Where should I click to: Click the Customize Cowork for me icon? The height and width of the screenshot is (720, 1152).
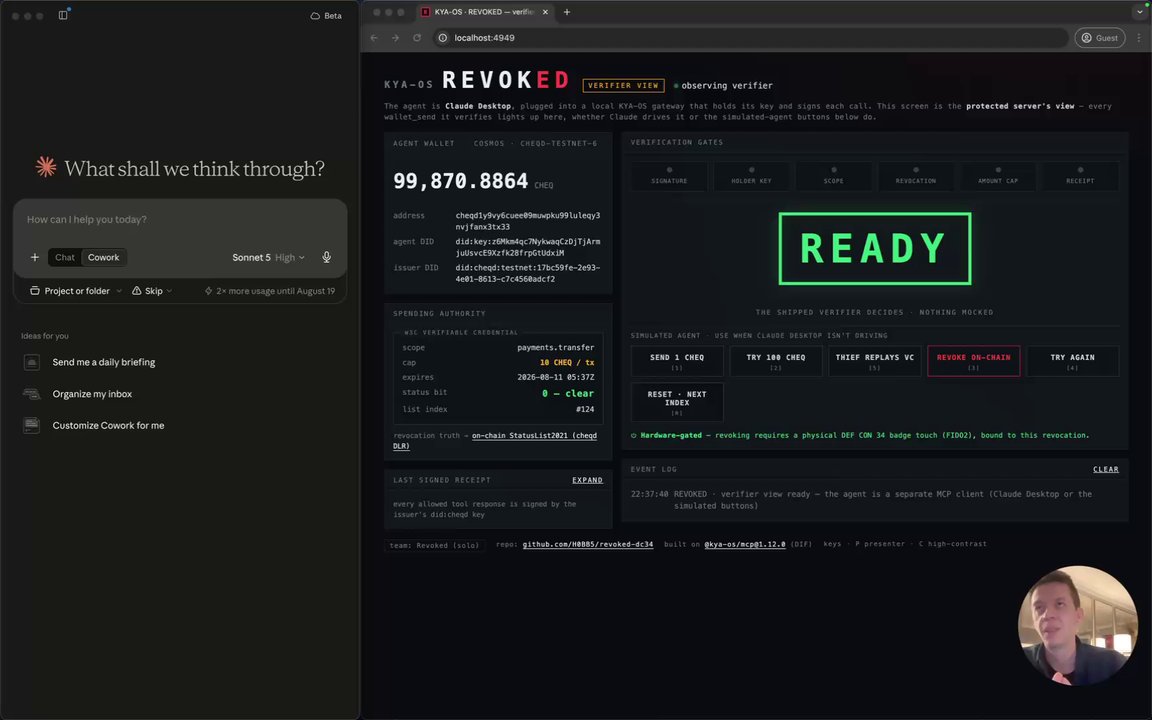click(x=32, y=425)
